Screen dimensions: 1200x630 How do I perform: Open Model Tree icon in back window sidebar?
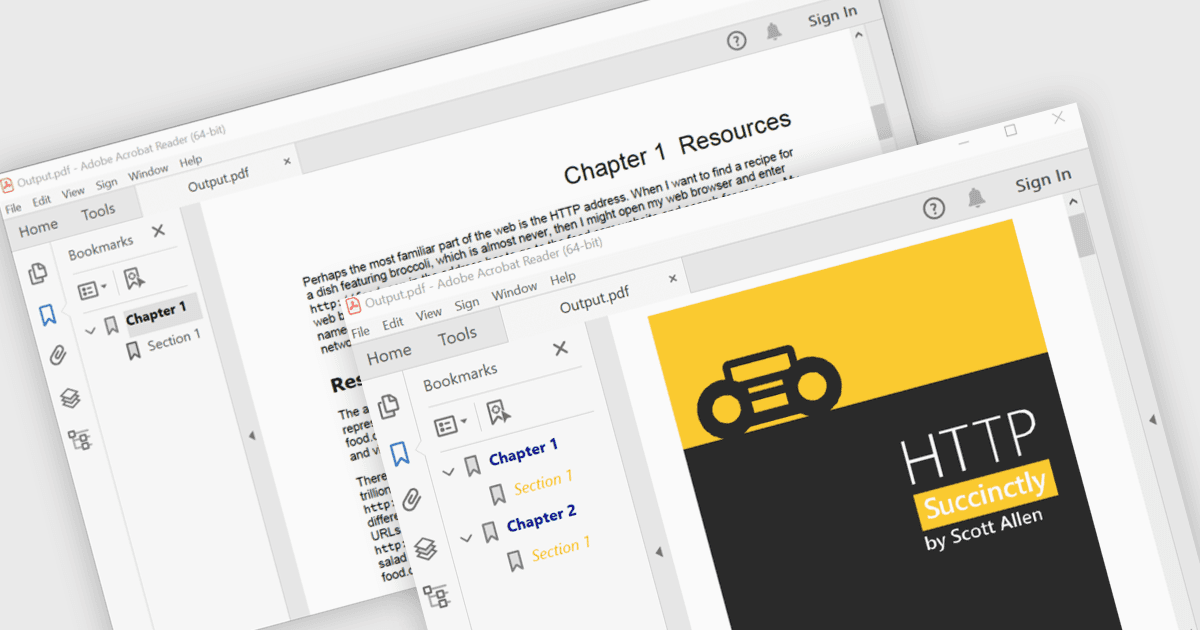click(x=79, y=439)
